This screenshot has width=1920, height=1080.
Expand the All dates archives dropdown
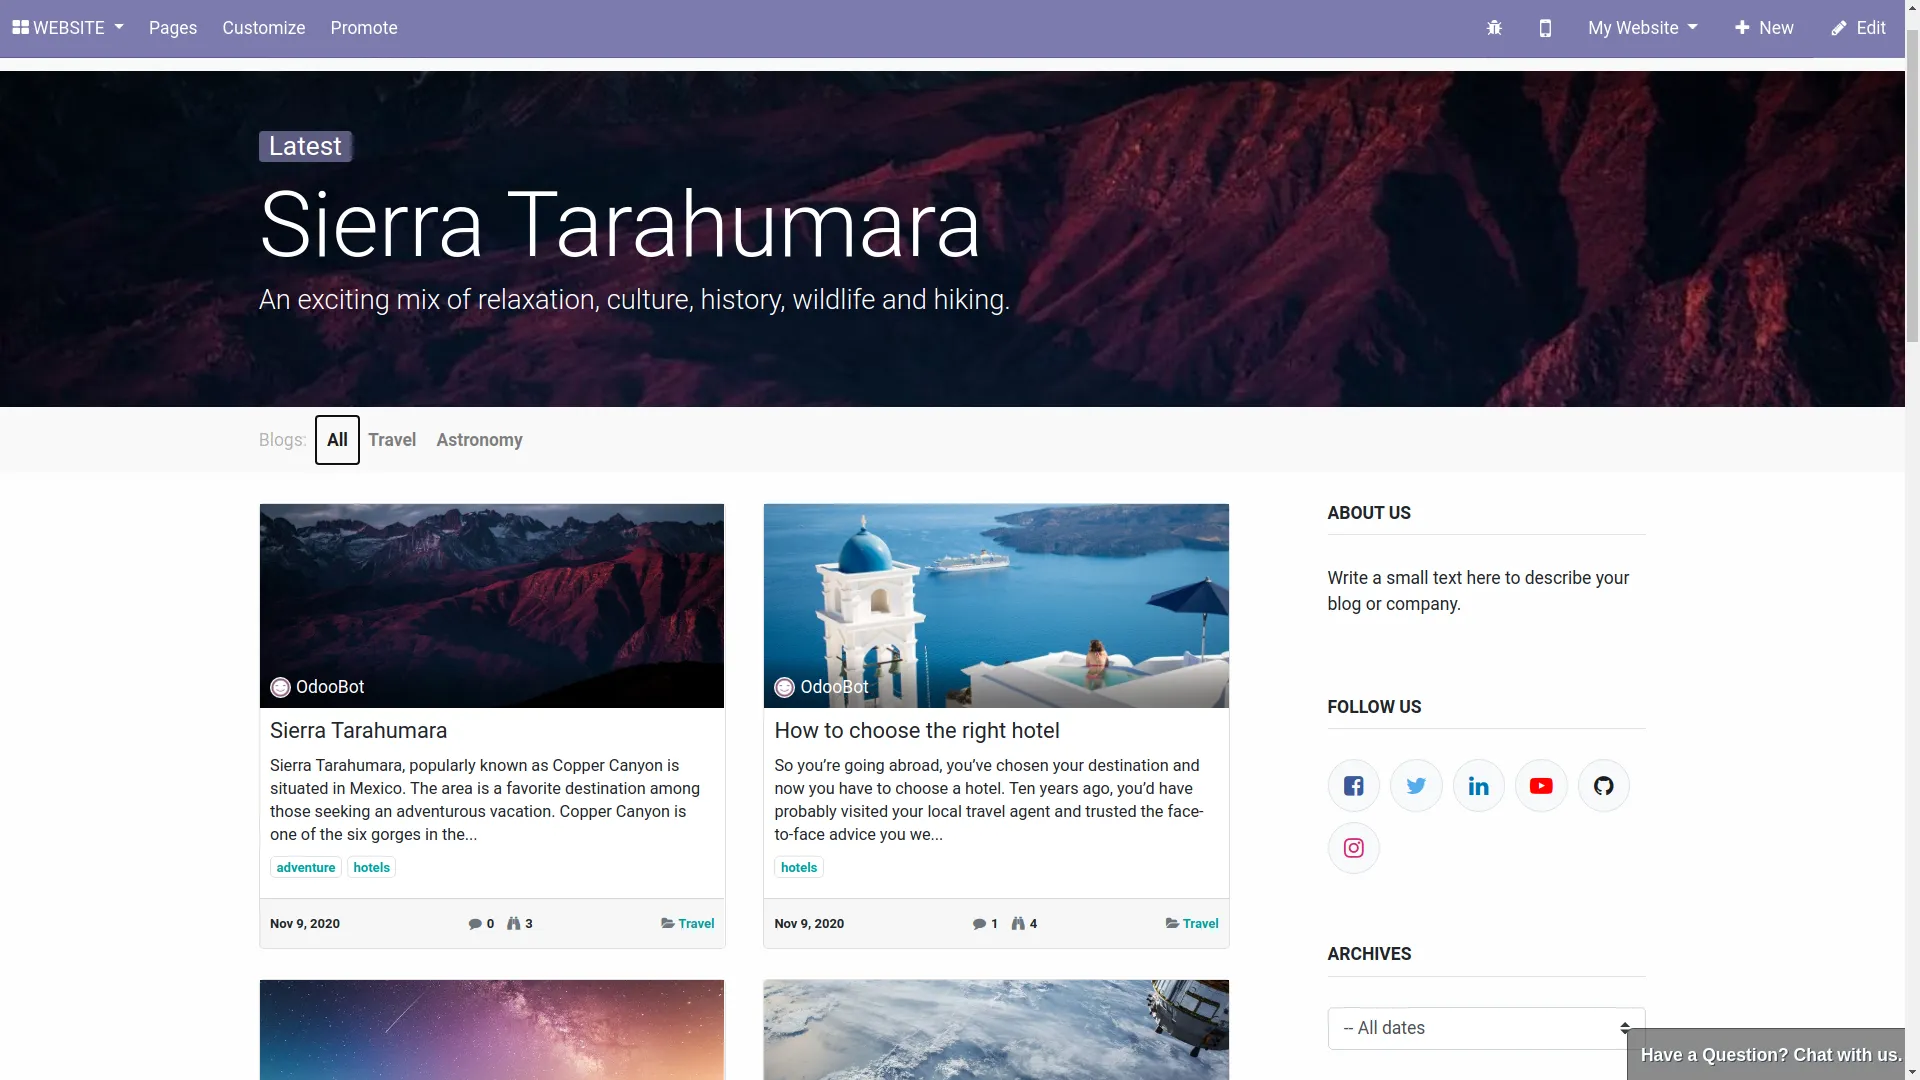[x=1486, y=1028]
